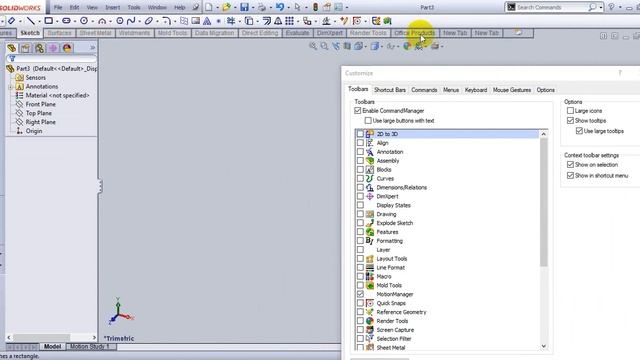Toggle the Enable CommandManager checkbox

coord(358,111)
